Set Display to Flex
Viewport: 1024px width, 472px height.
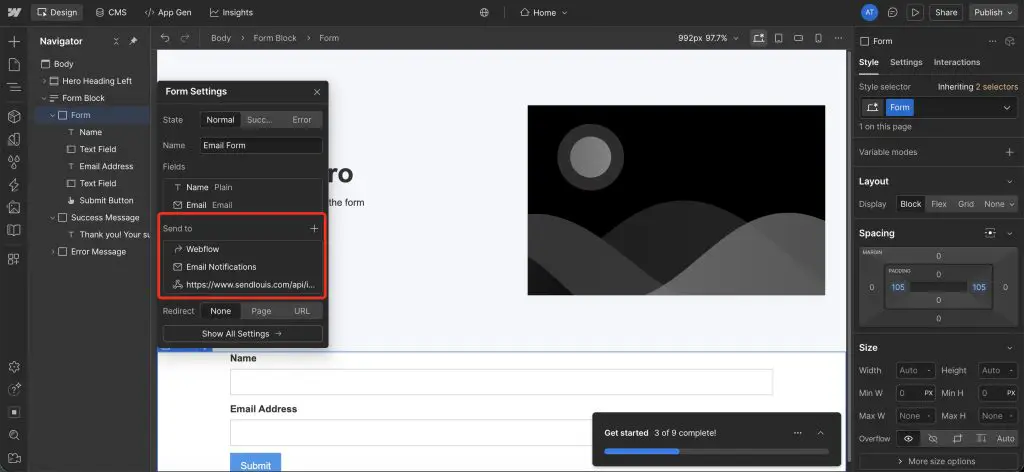coord(938,204)
